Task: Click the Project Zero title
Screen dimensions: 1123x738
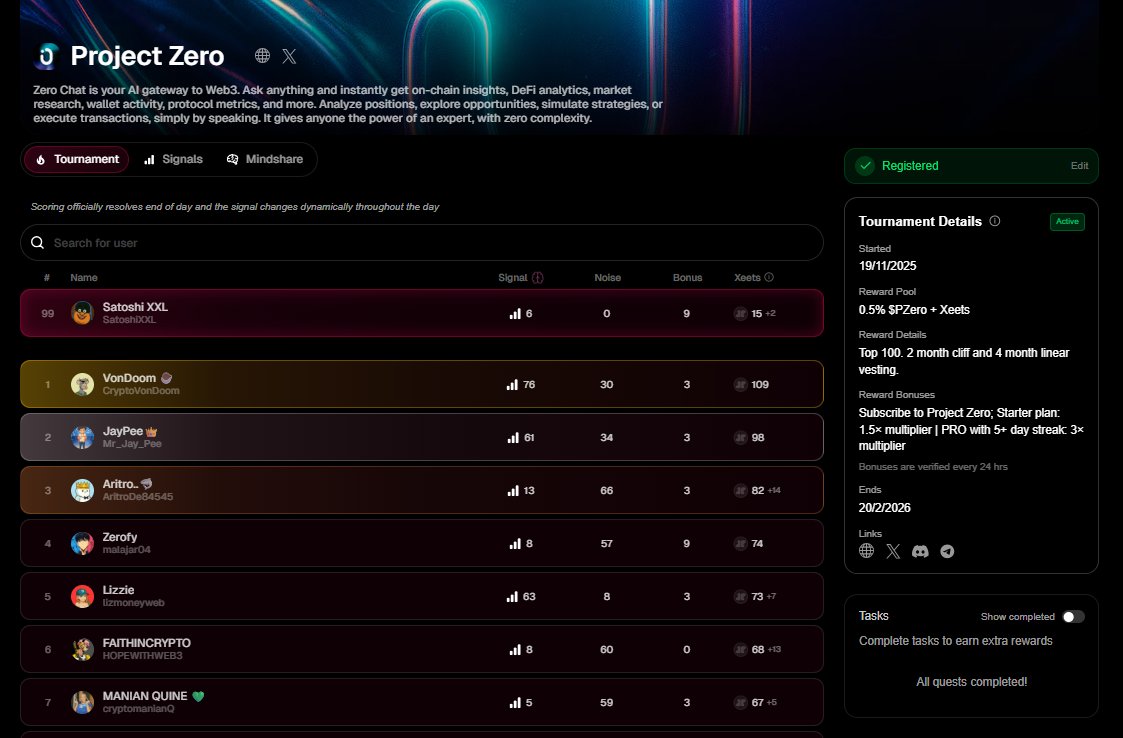Action: (x=147, y=56)
